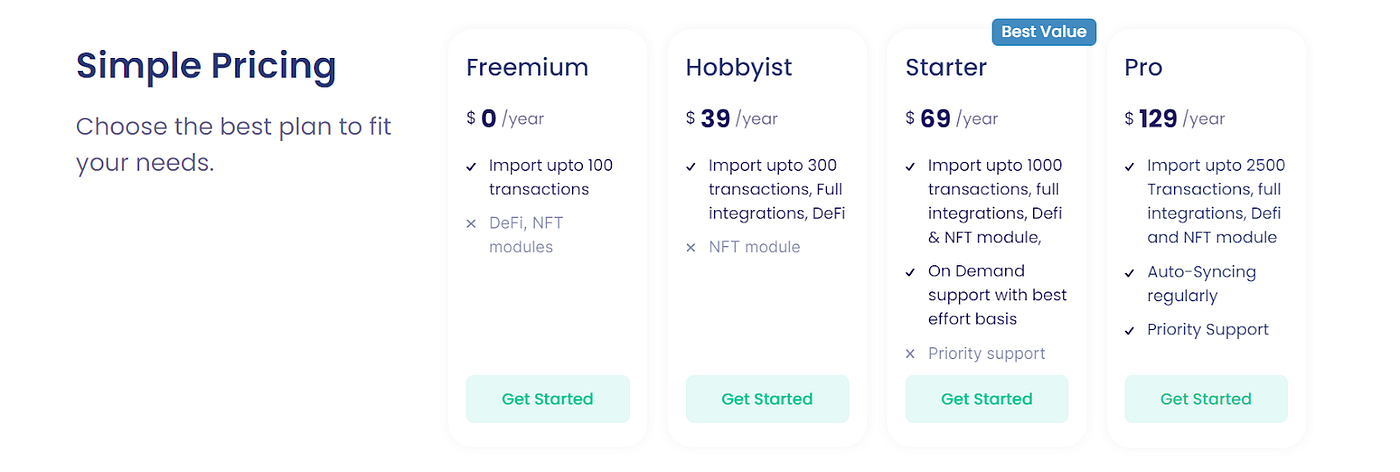The width and height of the screenshot is (1400, 472).
Task: Select the Freemium plan title
Action: point(527,67)
